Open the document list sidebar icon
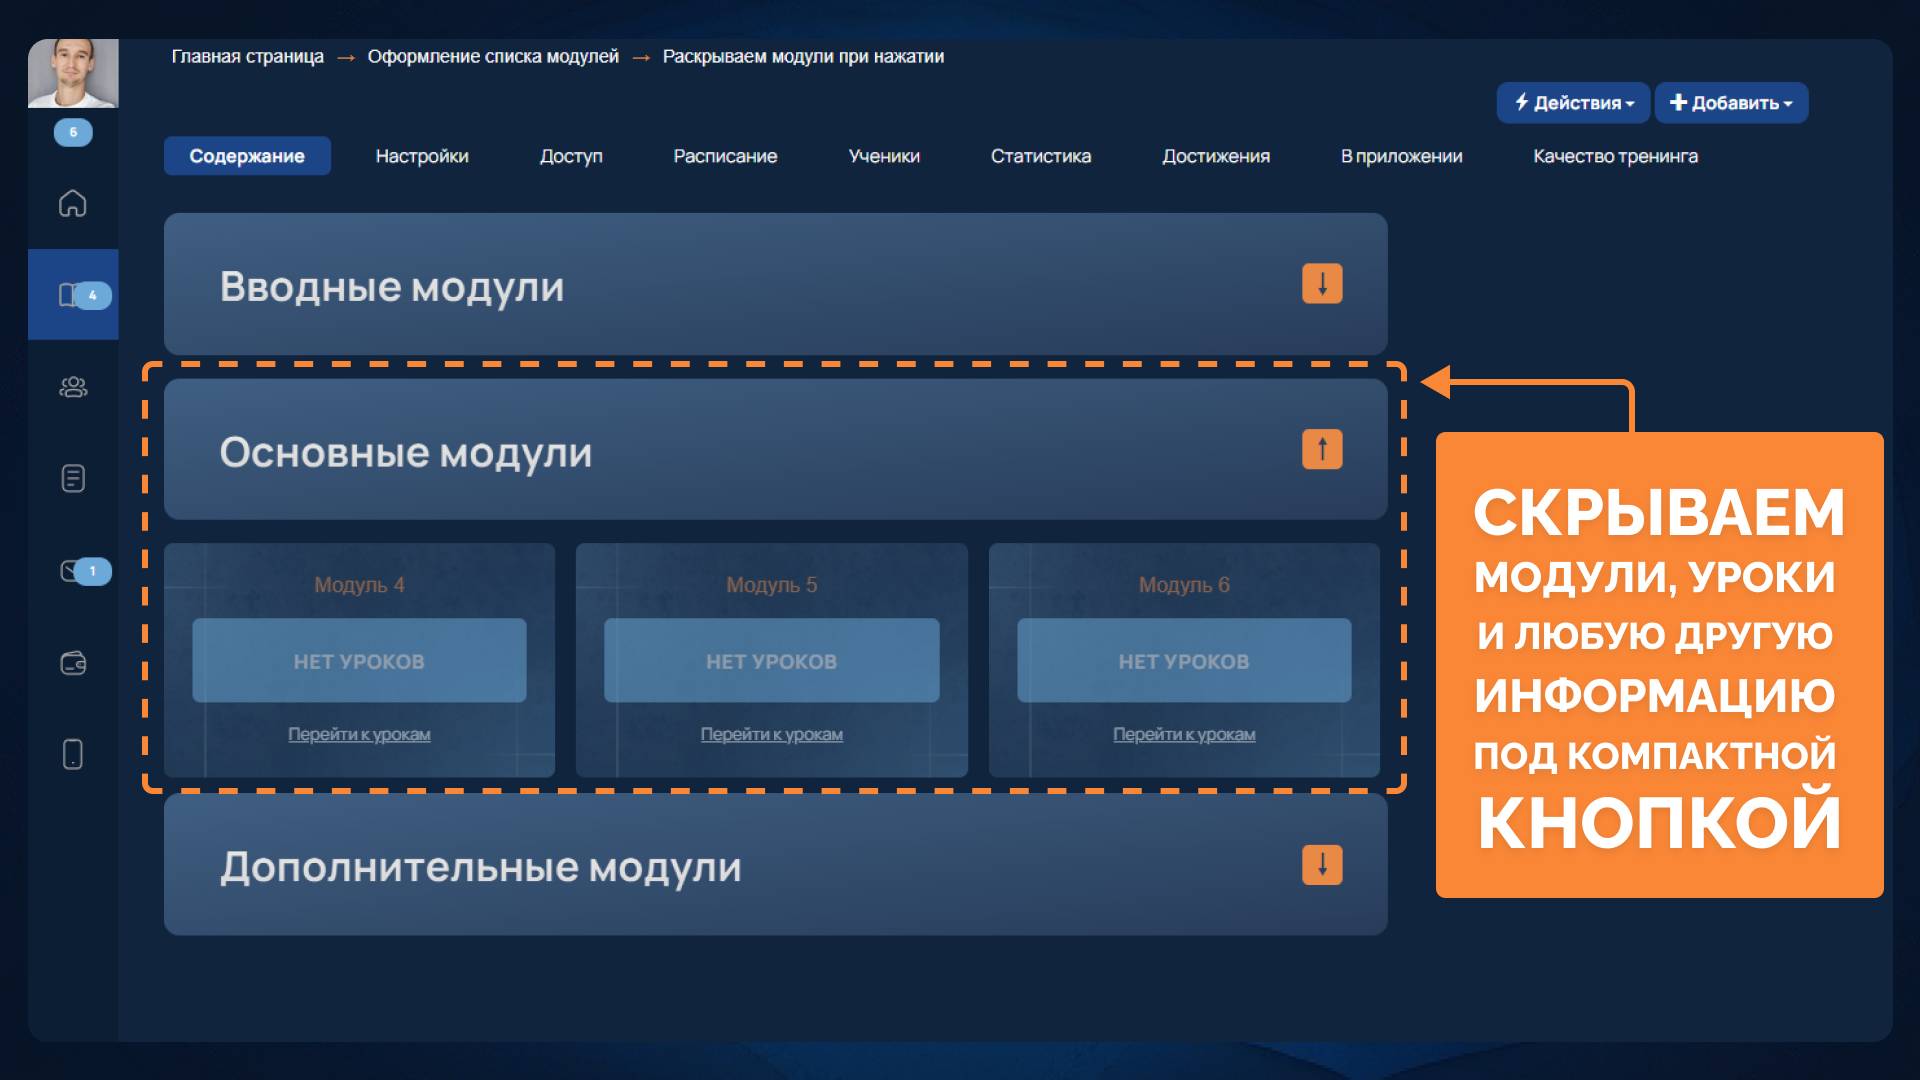 coord(73,479)
